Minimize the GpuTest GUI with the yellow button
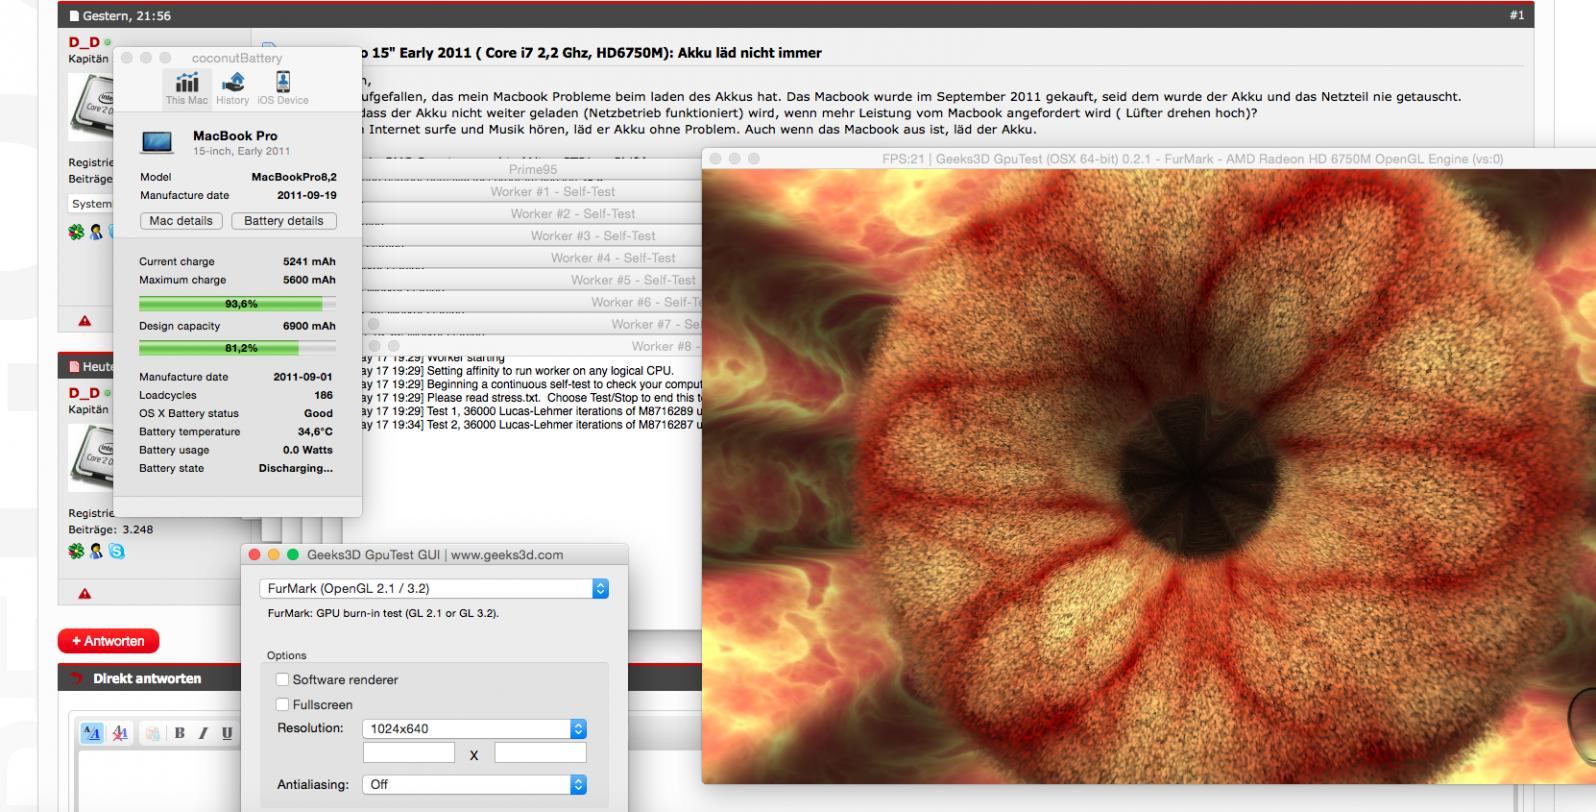 click(273, 555)
